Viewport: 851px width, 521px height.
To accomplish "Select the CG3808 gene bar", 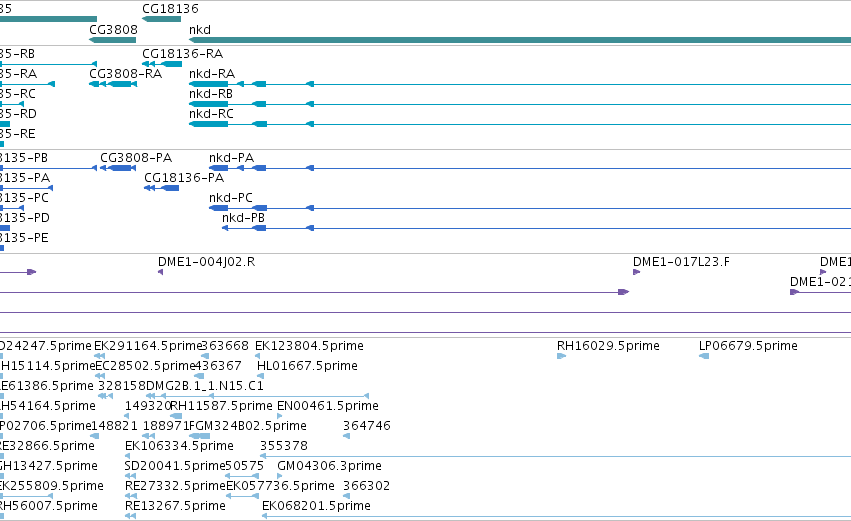I will pos(112,40).
